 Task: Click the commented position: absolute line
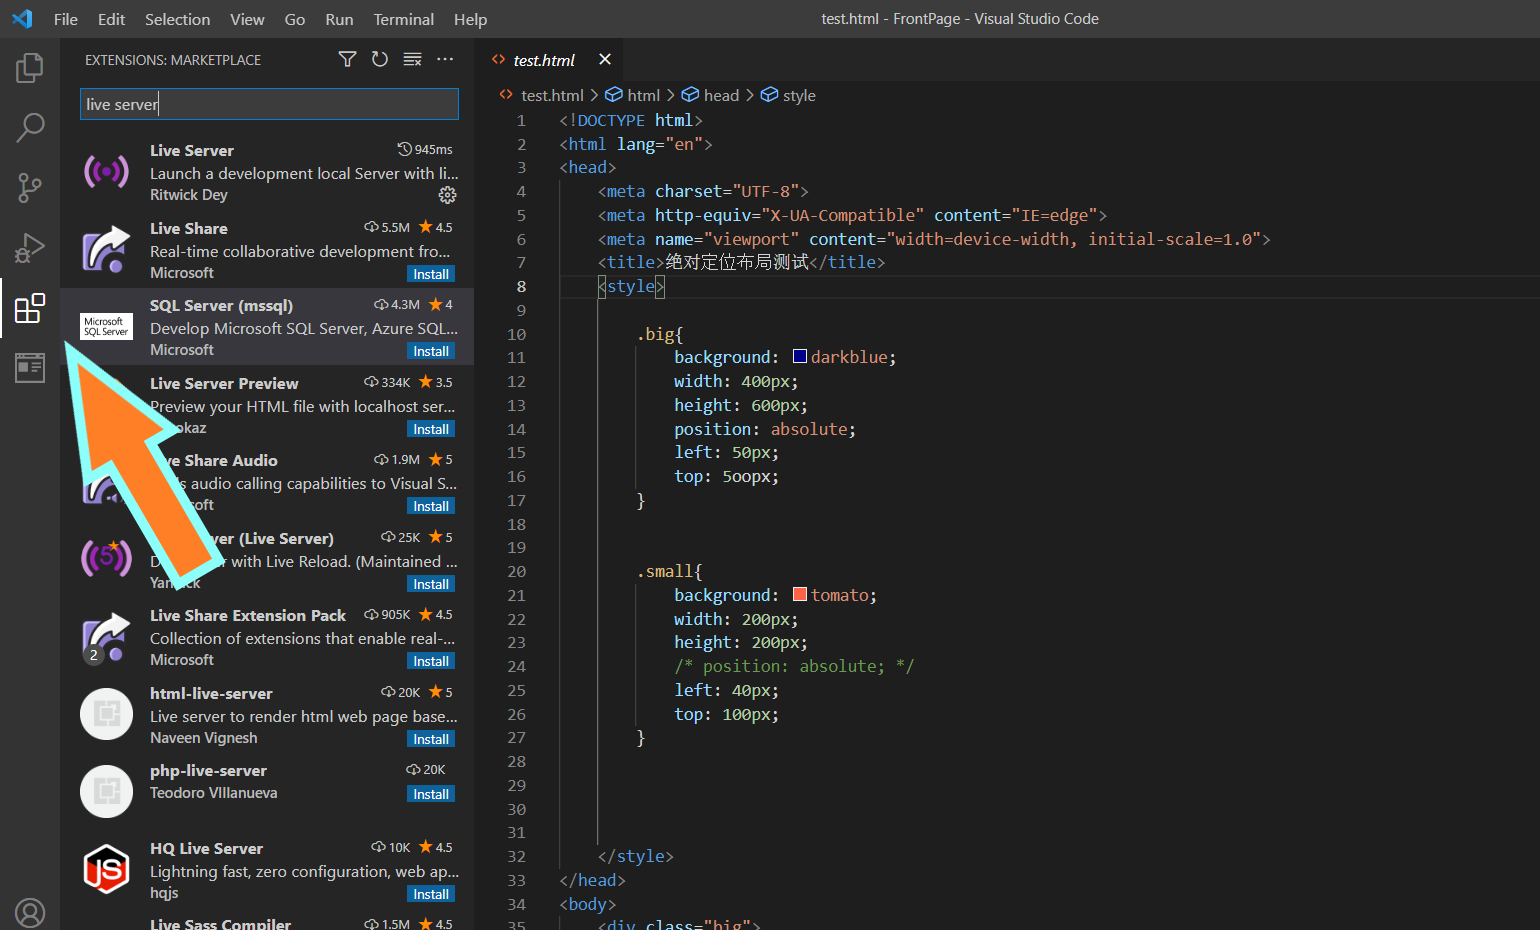click(x=794, y=666)
